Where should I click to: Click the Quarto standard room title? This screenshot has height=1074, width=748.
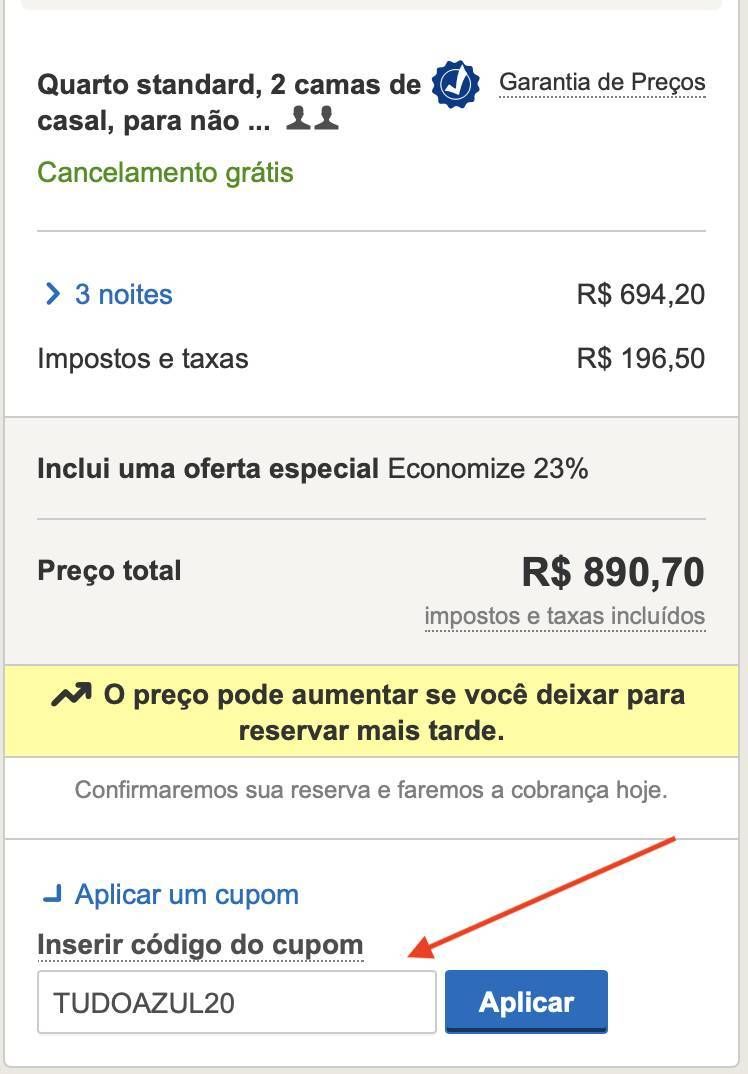[229, 102]
